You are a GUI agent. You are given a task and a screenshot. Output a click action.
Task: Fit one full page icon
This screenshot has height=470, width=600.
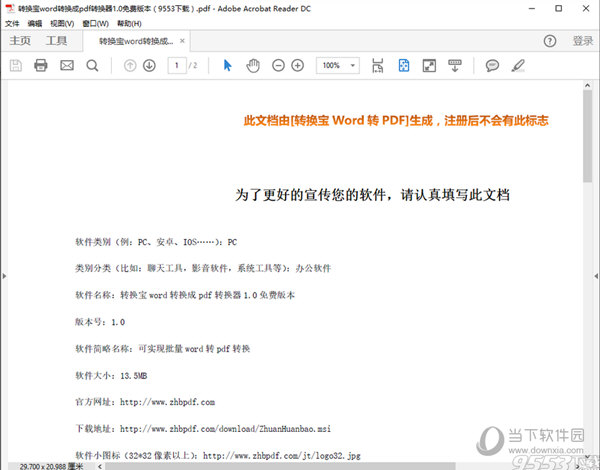(x=404, y=65)
